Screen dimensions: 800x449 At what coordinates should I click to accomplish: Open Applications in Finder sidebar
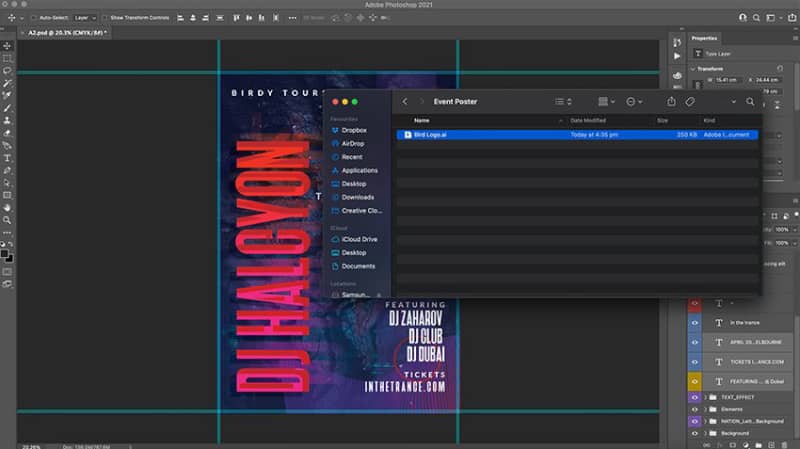(x=355, y=170)
